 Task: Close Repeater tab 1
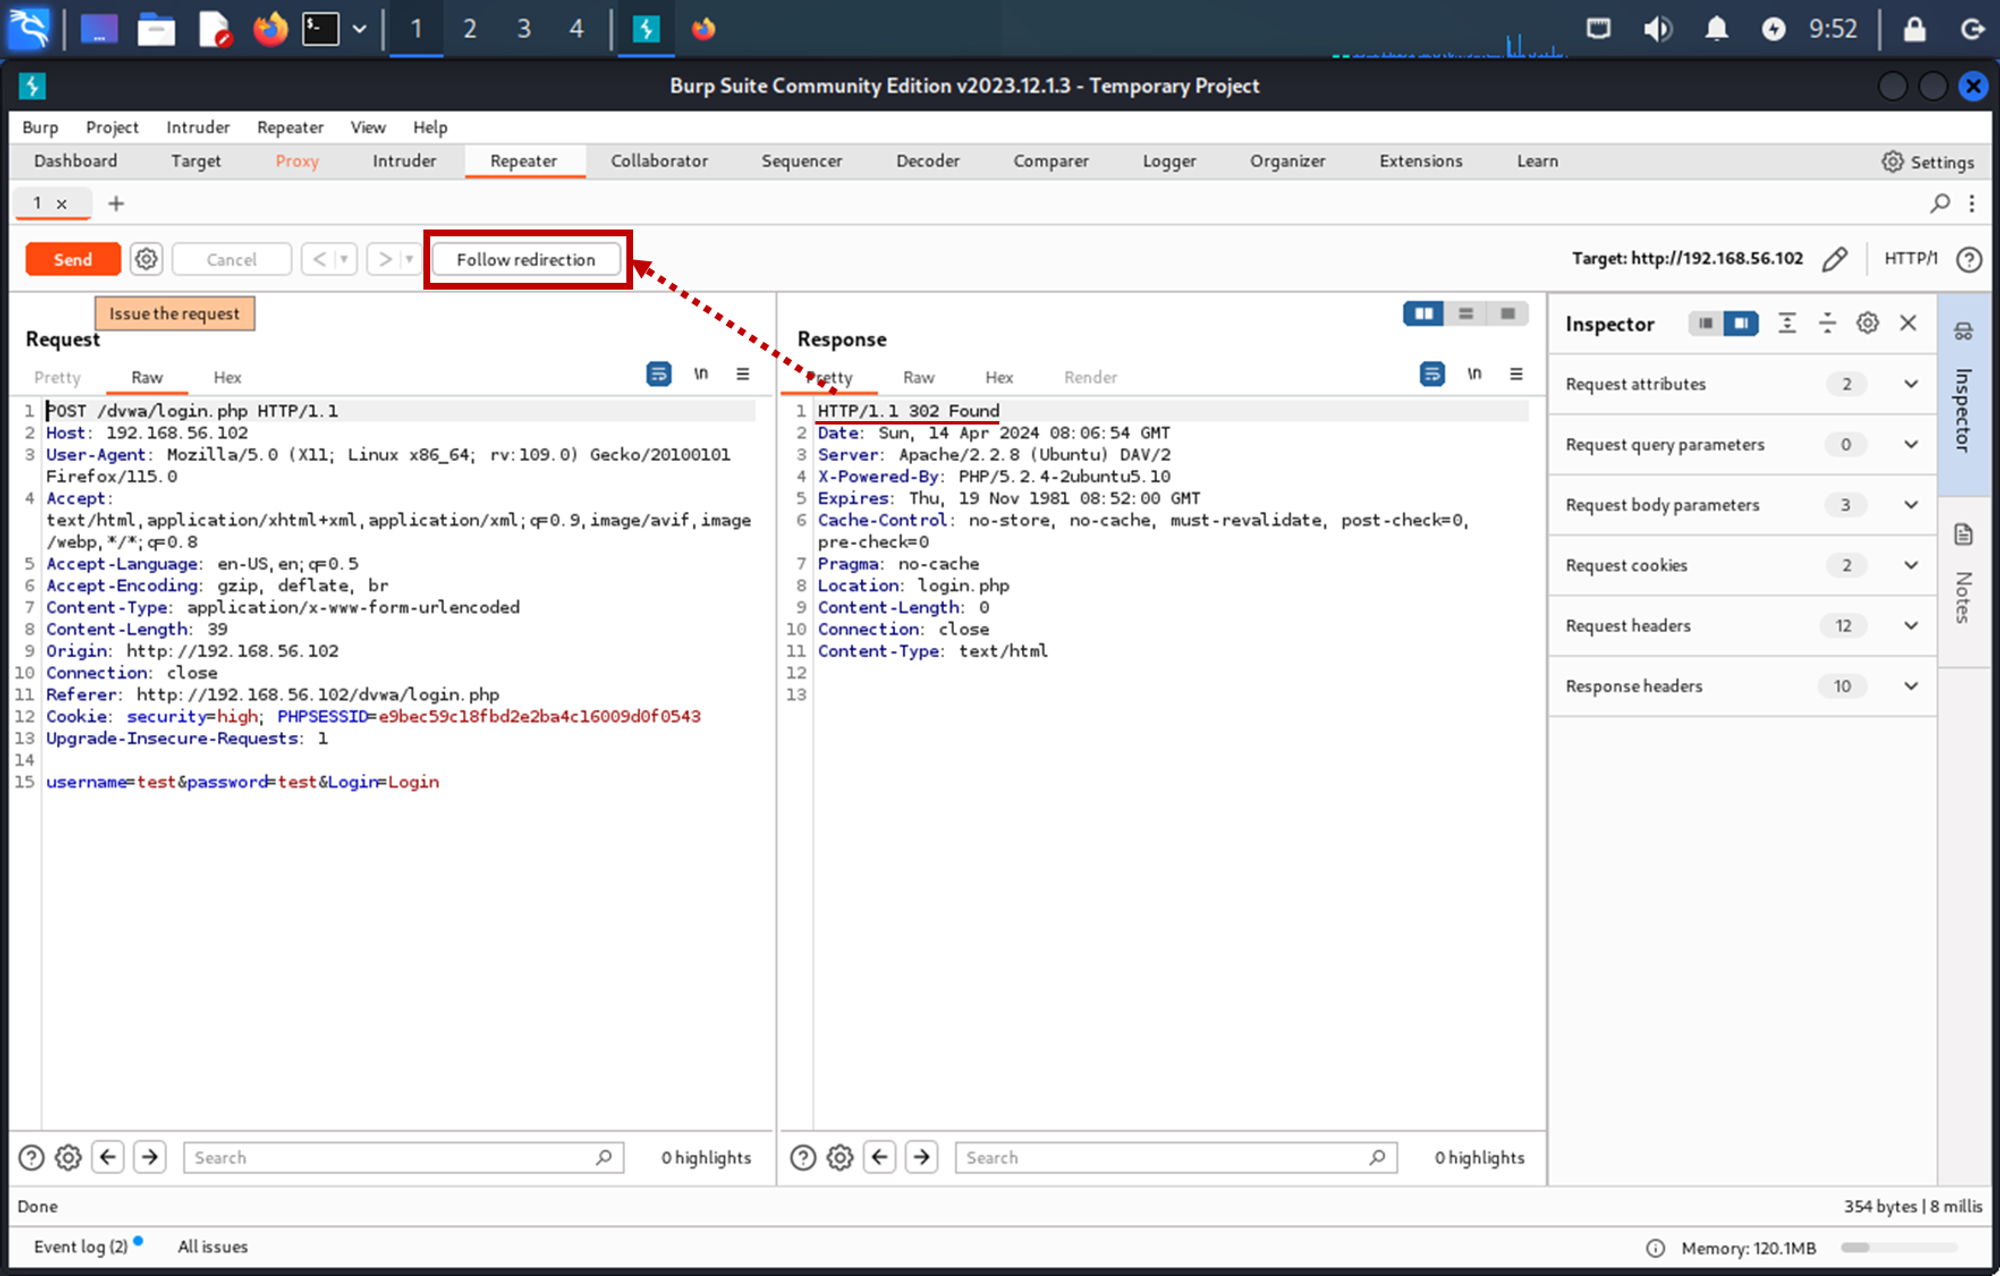pos(62,204)
